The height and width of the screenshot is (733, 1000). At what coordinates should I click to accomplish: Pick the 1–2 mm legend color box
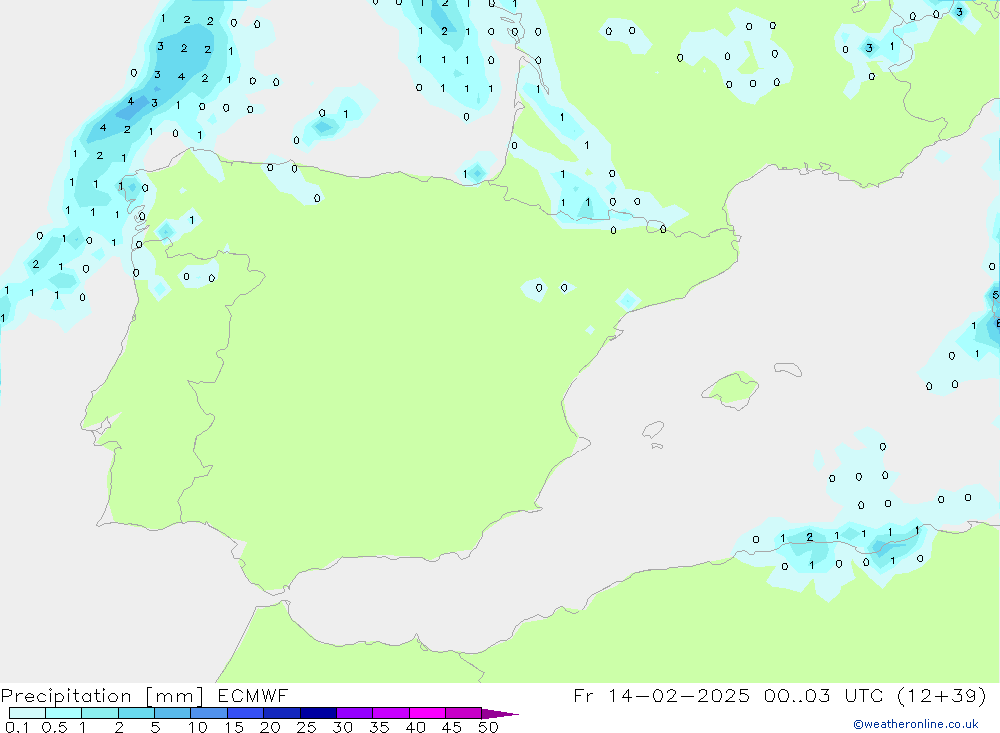click(x=100, y=713)
